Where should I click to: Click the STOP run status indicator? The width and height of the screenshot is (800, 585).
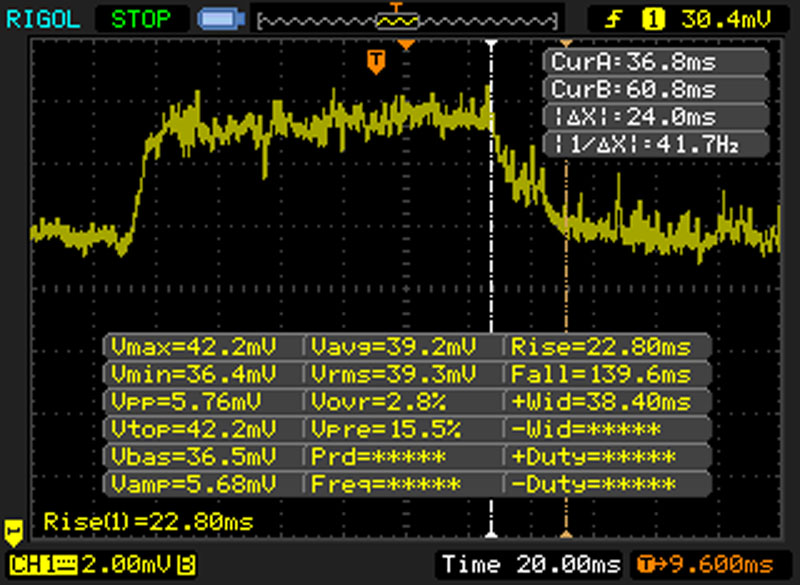click(x=140, y=18)
